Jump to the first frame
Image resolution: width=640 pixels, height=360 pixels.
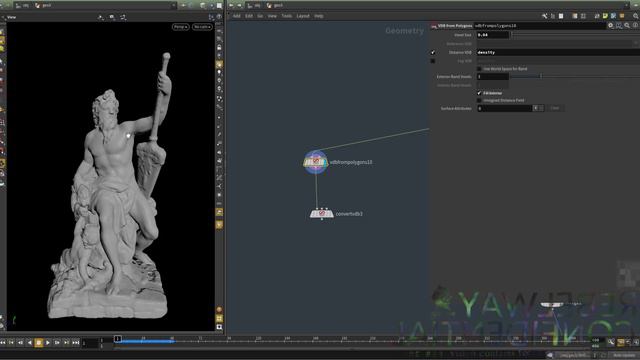point(3,343)
